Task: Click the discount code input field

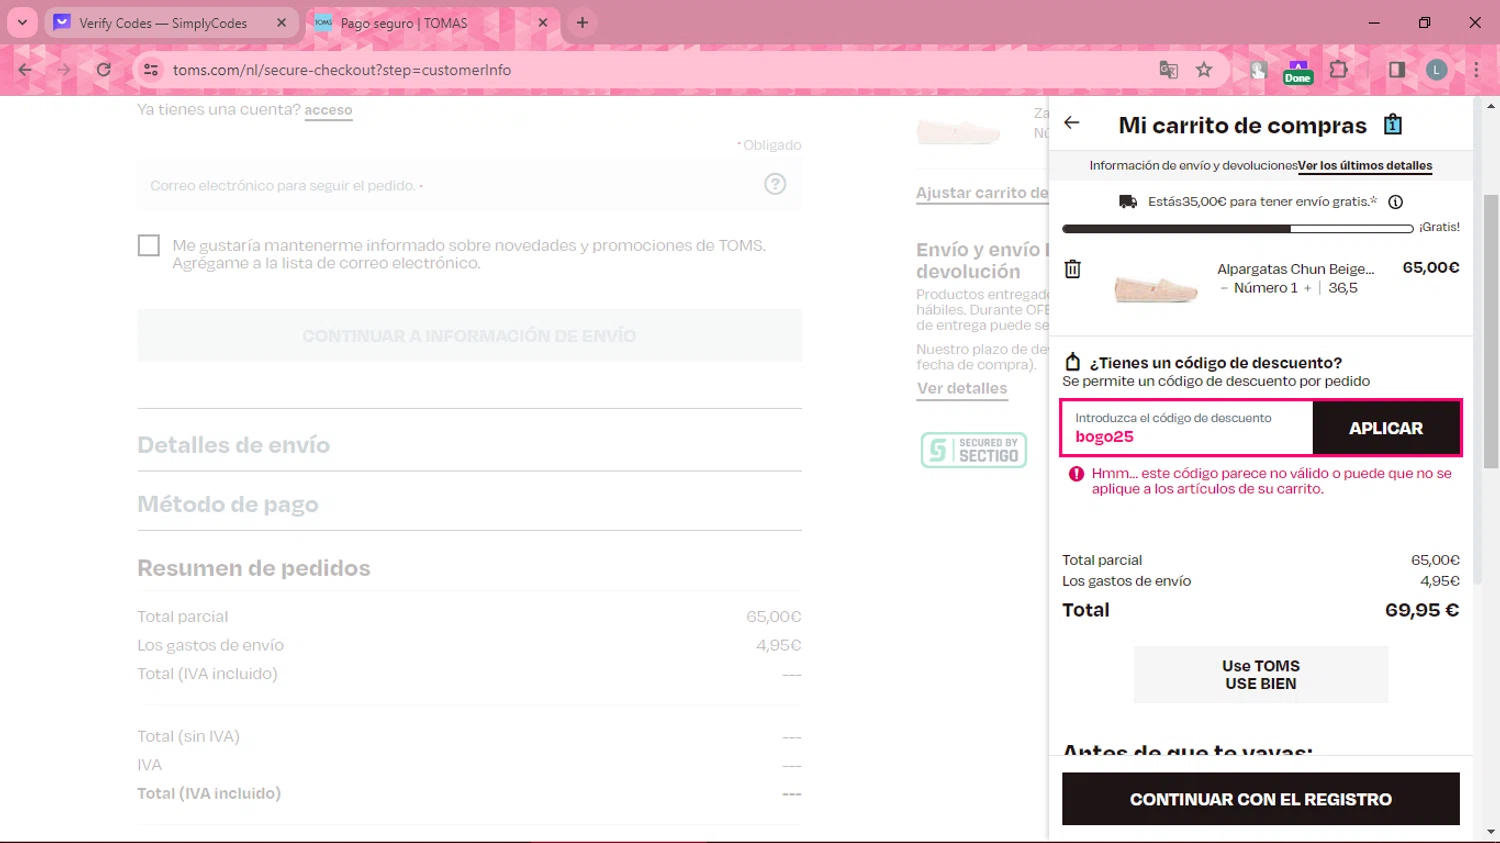Action: [x=1188, y=428]
